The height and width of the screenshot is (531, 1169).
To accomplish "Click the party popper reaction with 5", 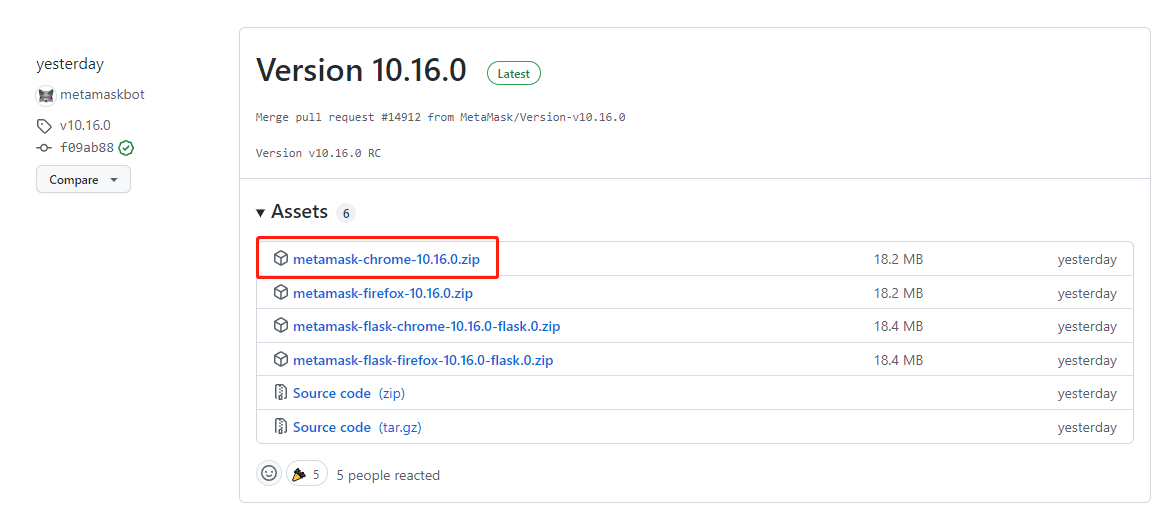I will 306,474.
